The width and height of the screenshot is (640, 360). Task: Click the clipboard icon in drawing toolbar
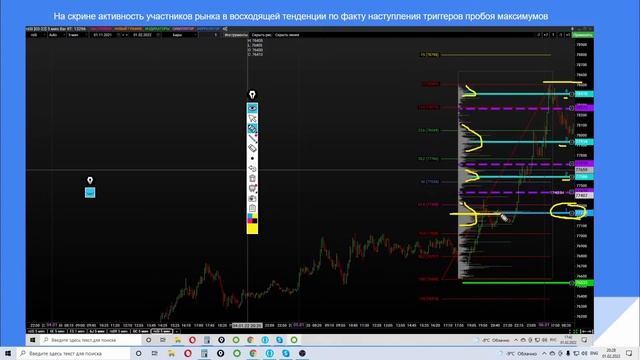click(252, 208)
